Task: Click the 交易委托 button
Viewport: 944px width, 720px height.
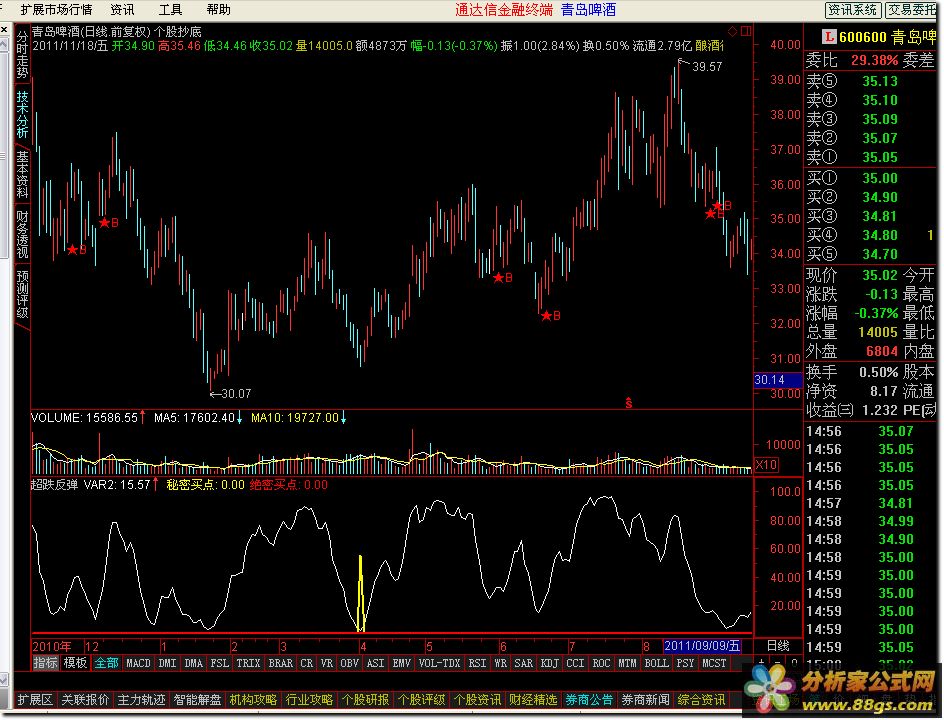Action: (x=911, y=10)
